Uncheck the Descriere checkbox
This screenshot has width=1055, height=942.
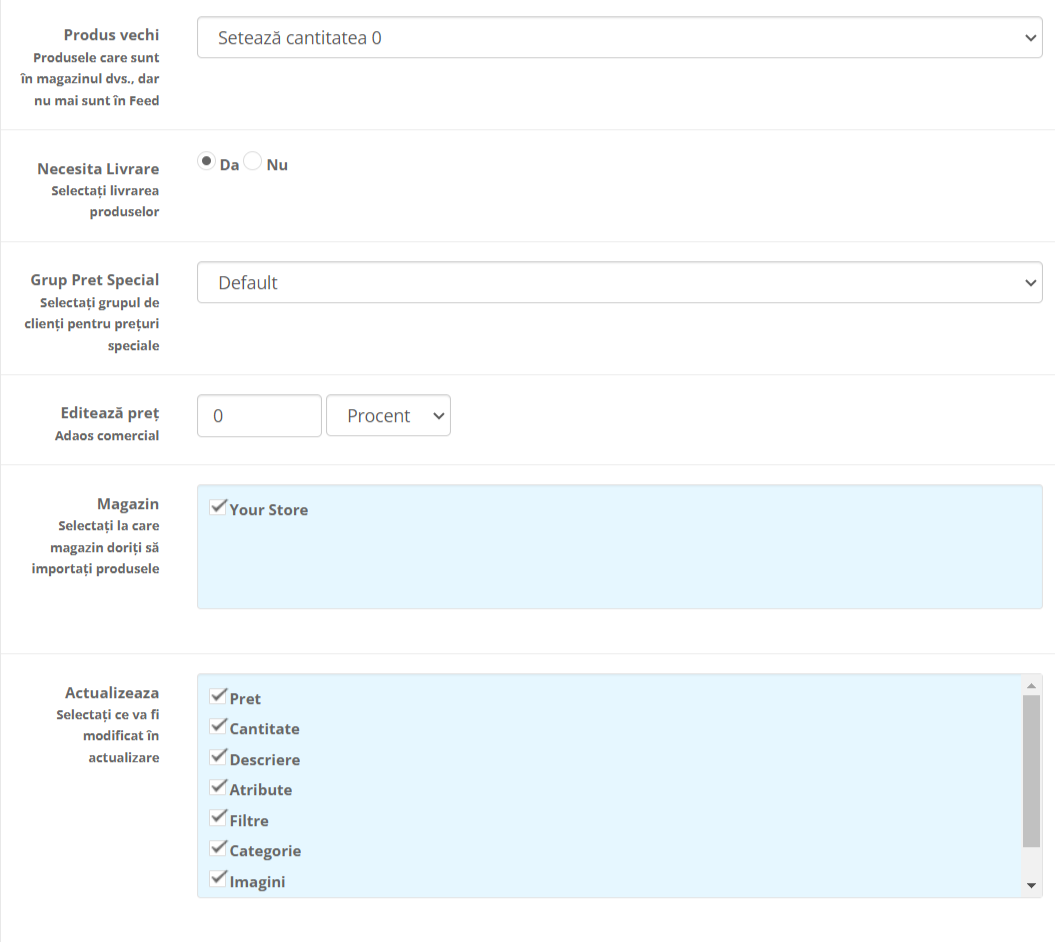tap(218, 757)
